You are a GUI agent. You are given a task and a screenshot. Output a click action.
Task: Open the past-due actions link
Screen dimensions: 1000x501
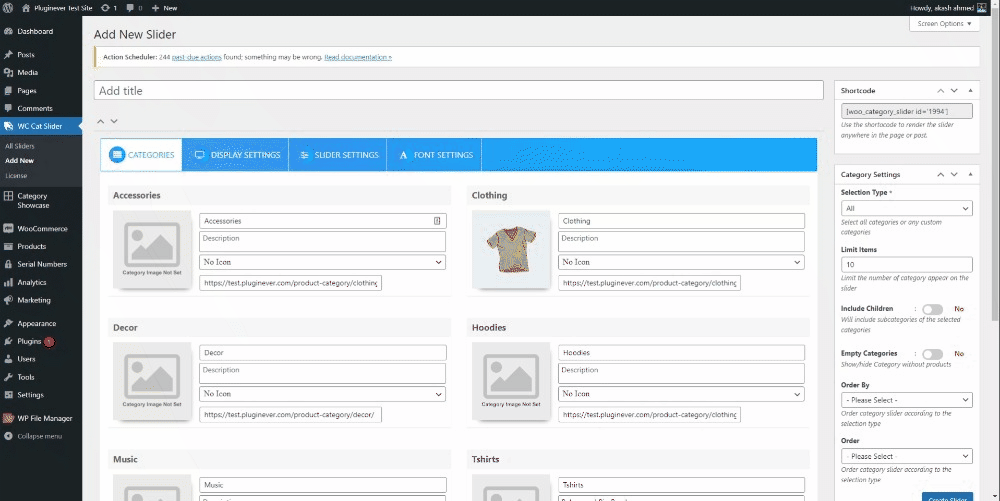click(196, 57)
